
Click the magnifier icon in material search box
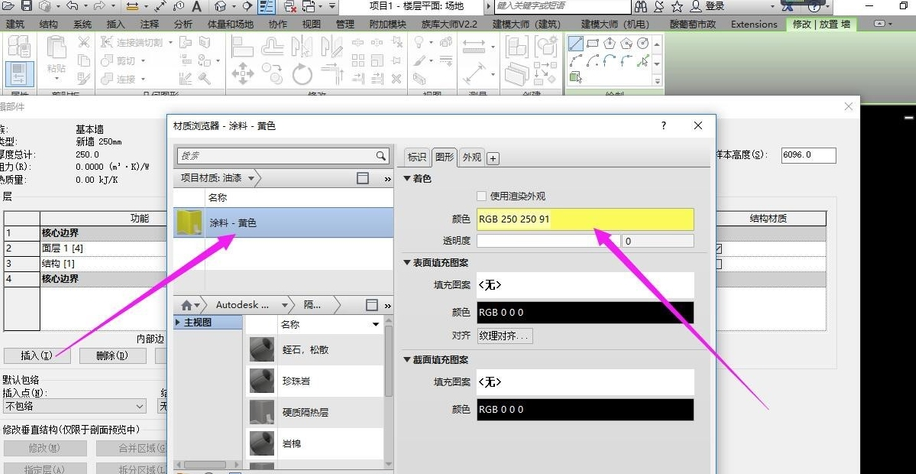tap(381, 155)
